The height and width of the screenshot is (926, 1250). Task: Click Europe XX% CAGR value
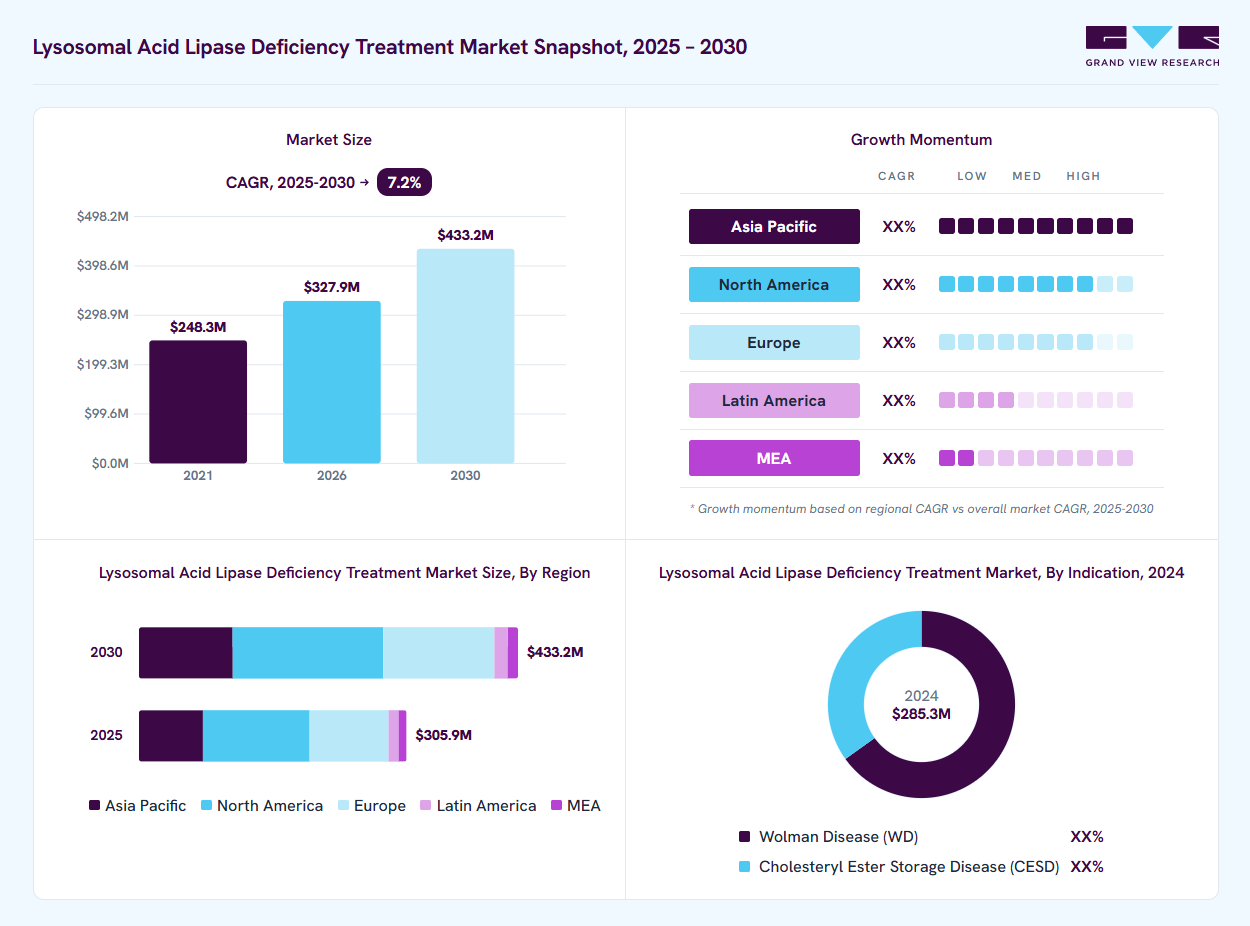coord(899,343)
